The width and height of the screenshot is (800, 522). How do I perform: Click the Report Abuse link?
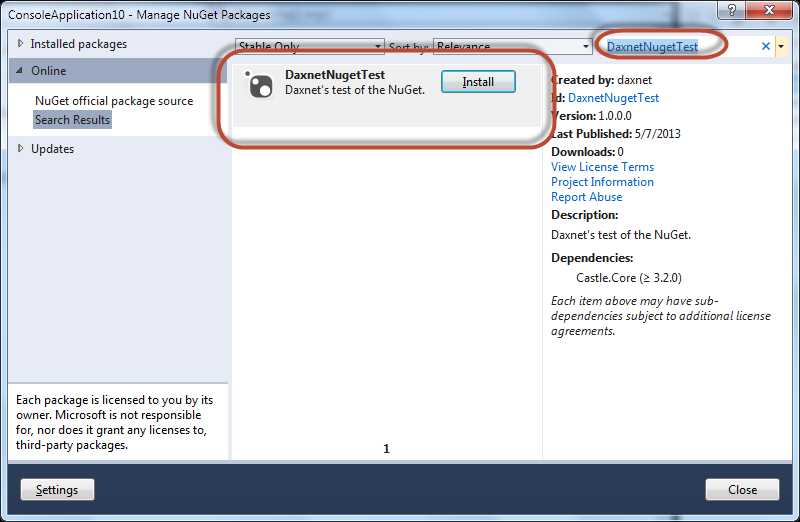click(587, 197)
